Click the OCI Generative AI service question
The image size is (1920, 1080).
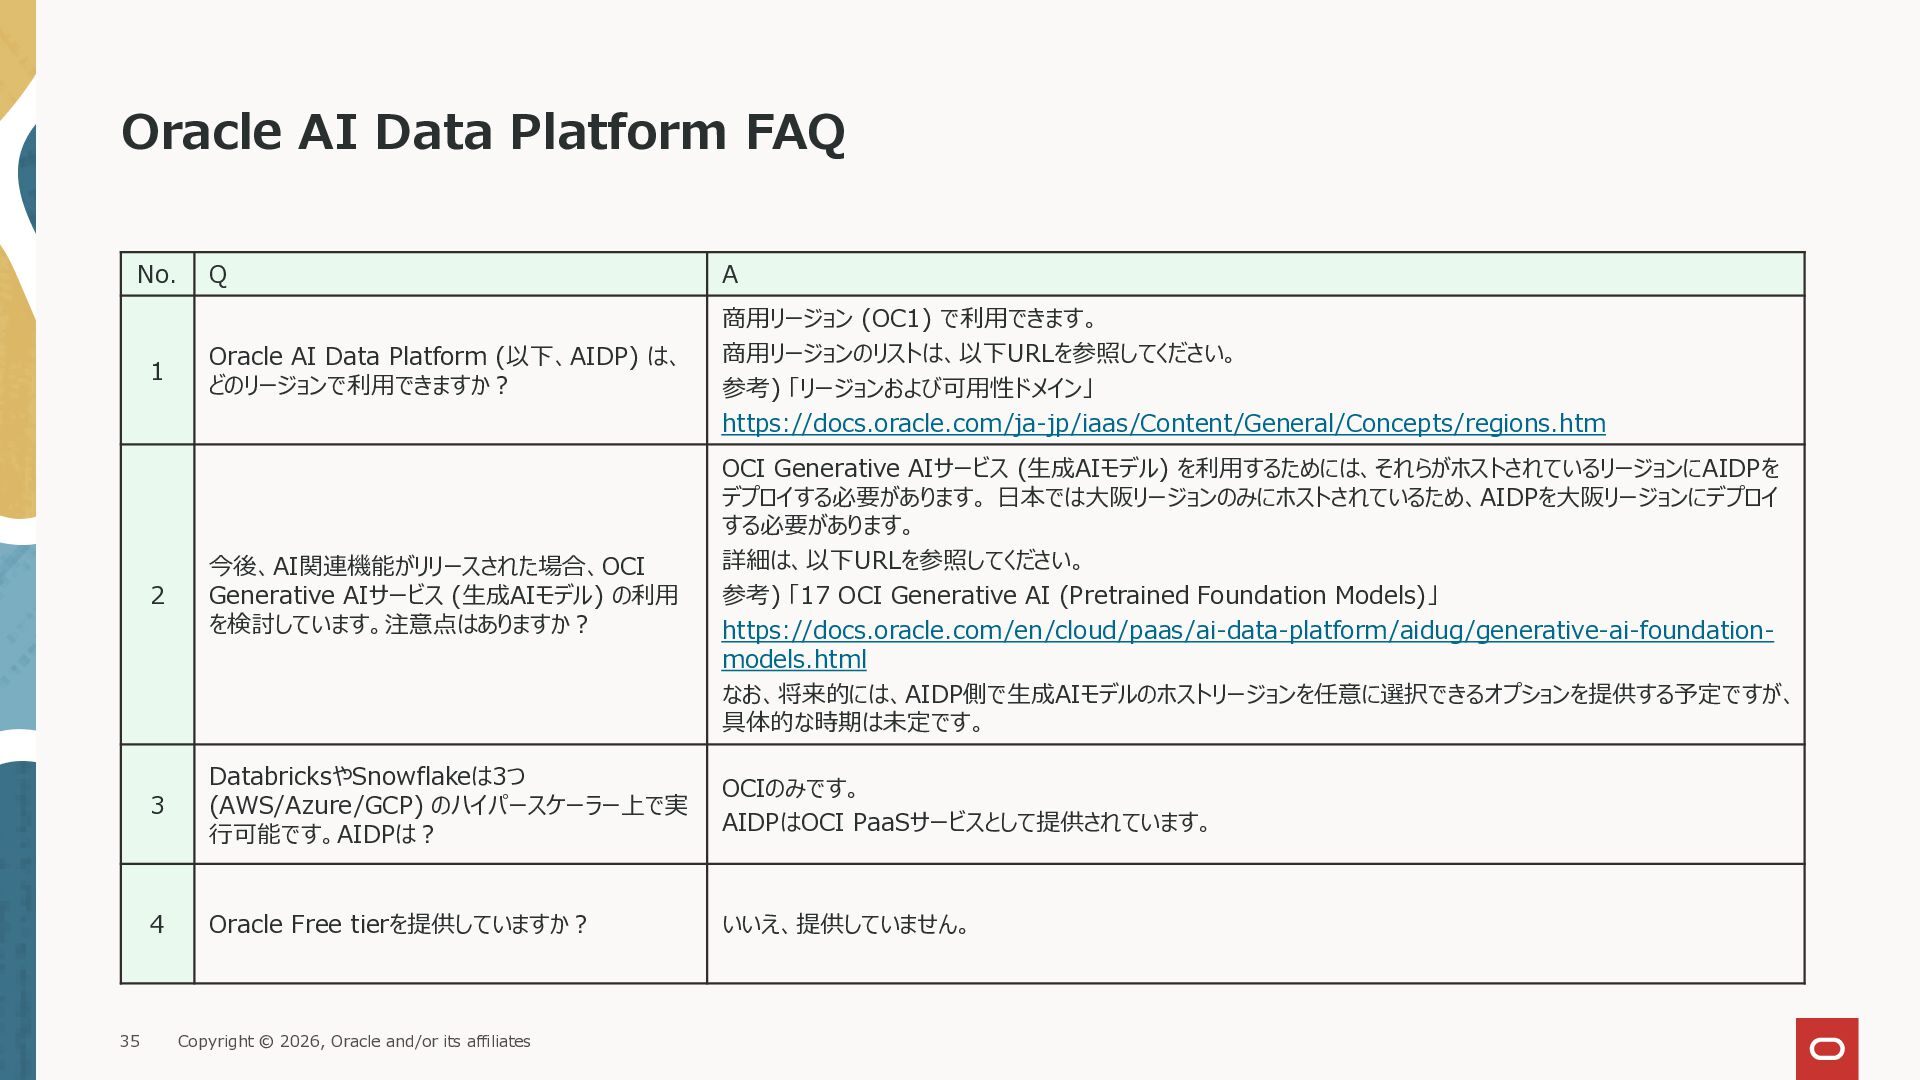tap(443, 596)
